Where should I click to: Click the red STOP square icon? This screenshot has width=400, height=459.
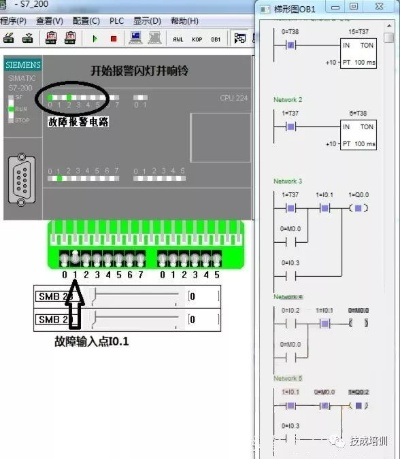coord(114,39)
